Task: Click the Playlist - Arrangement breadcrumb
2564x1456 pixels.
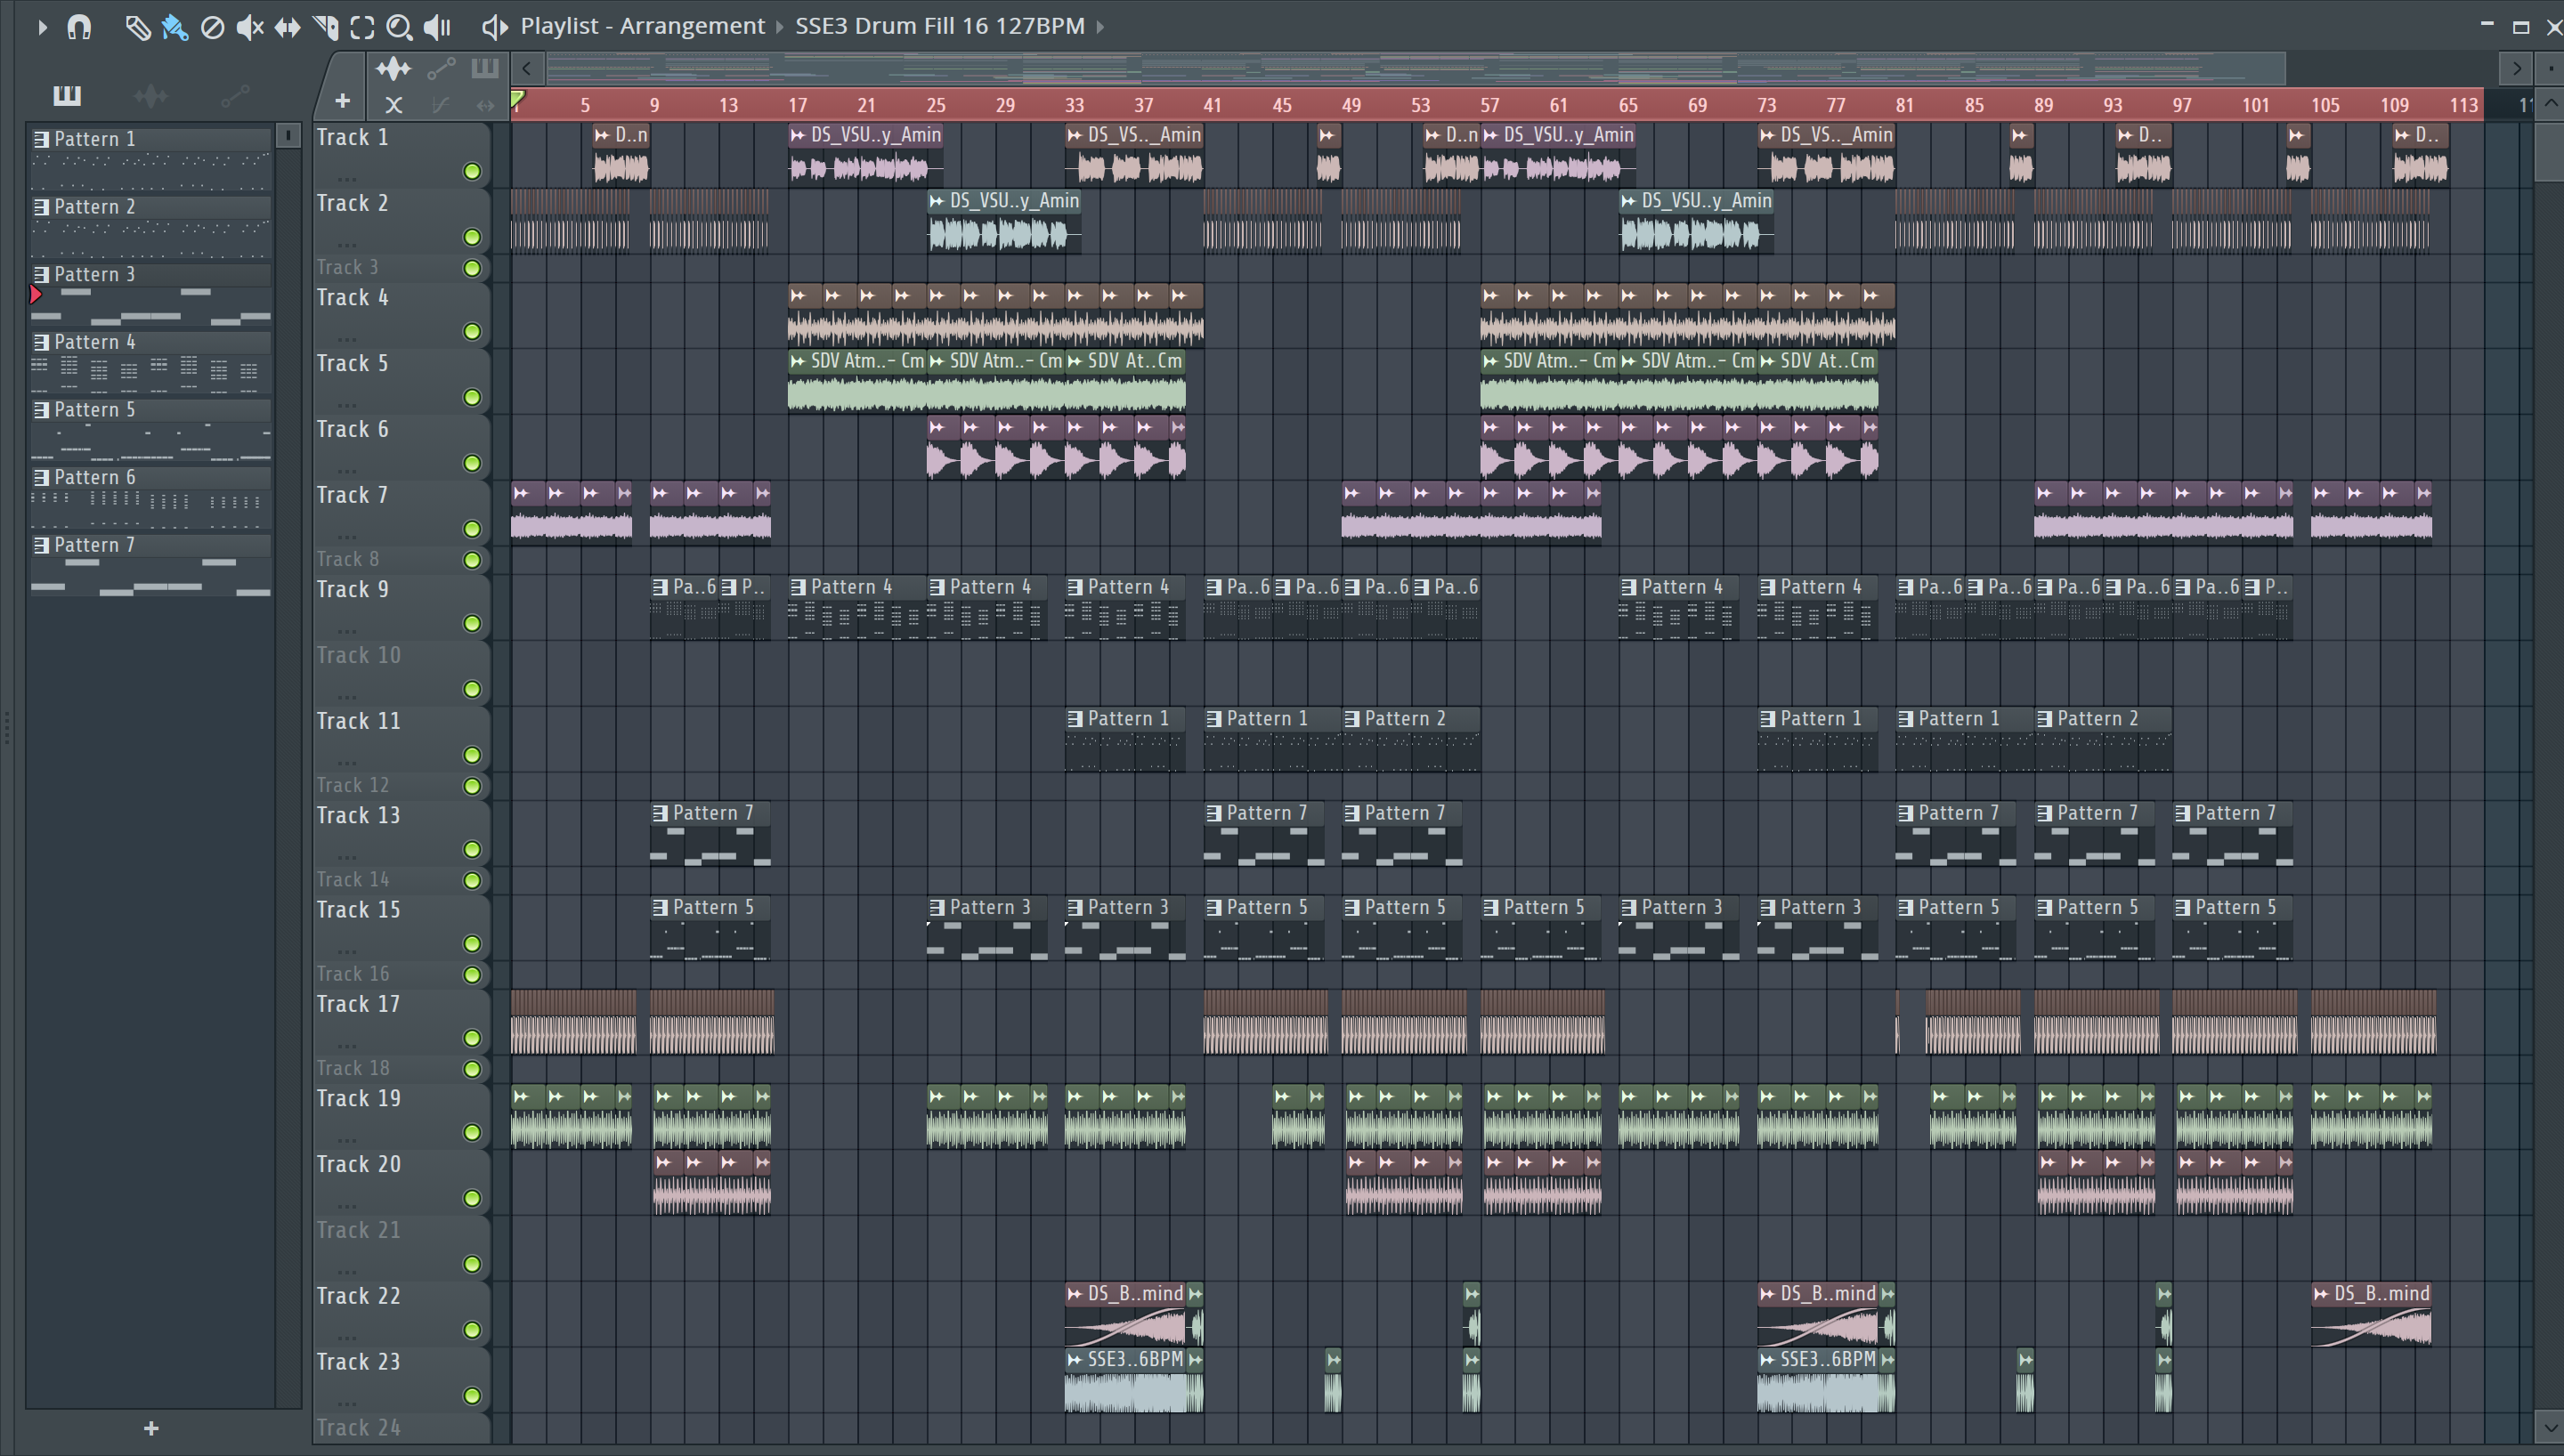Action: tap(642, 26)
